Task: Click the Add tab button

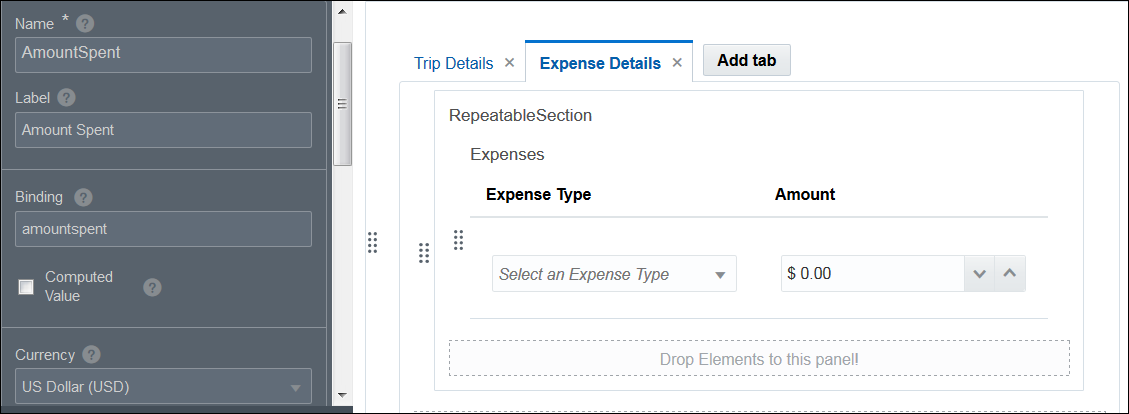Action: tap(747, 60)
